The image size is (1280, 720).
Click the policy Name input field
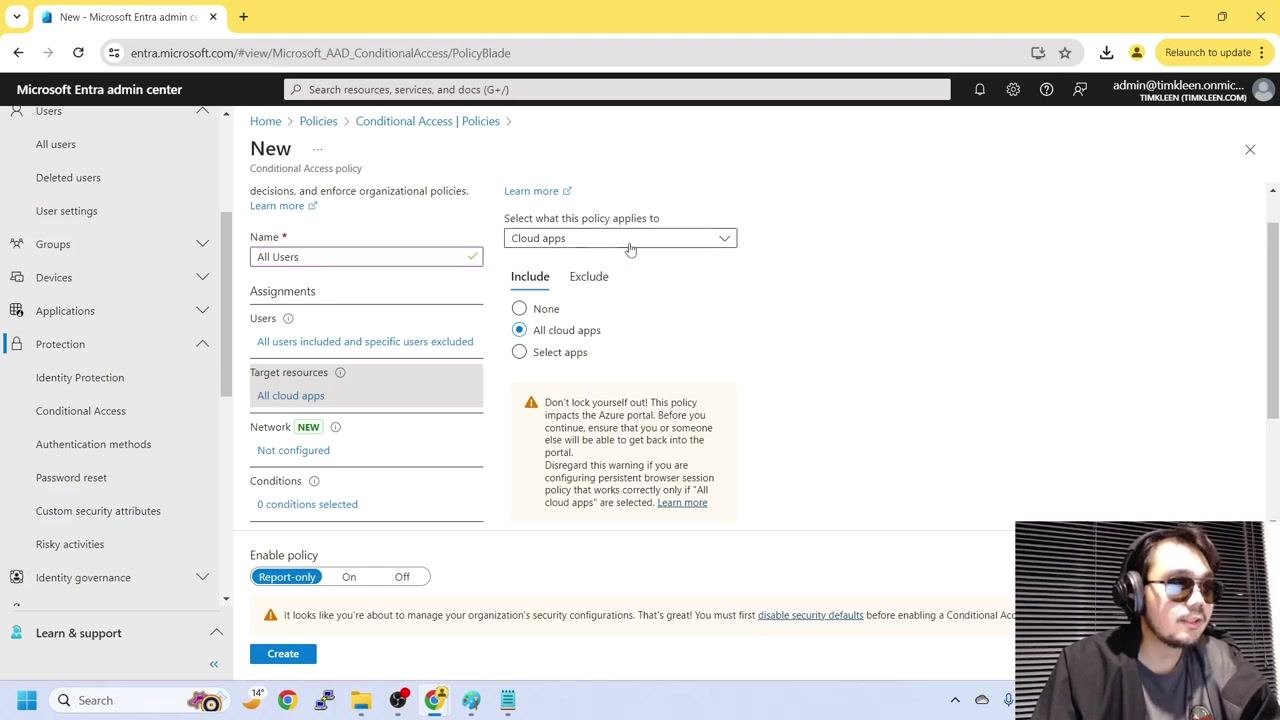366,257
